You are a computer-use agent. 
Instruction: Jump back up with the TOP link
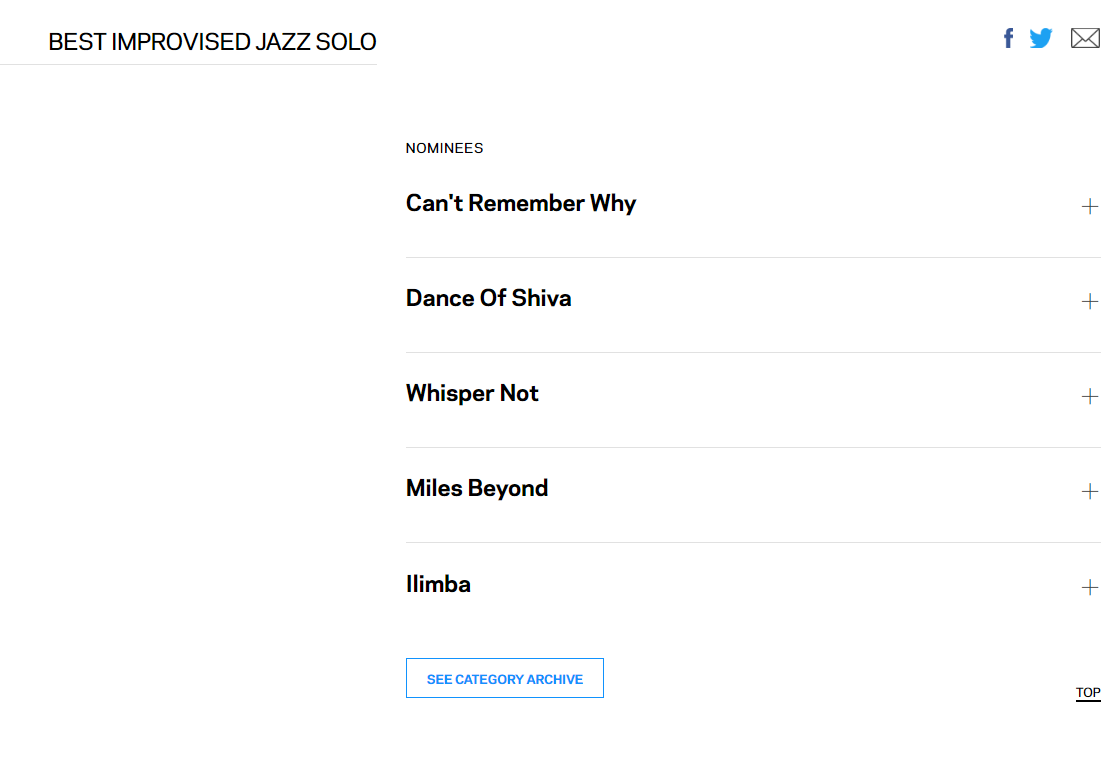point(1088,693)
